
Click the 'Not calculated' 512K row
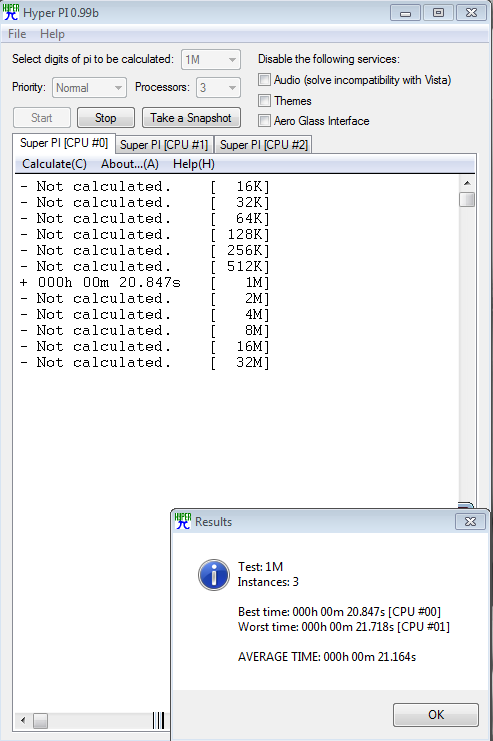coord(145,267)
